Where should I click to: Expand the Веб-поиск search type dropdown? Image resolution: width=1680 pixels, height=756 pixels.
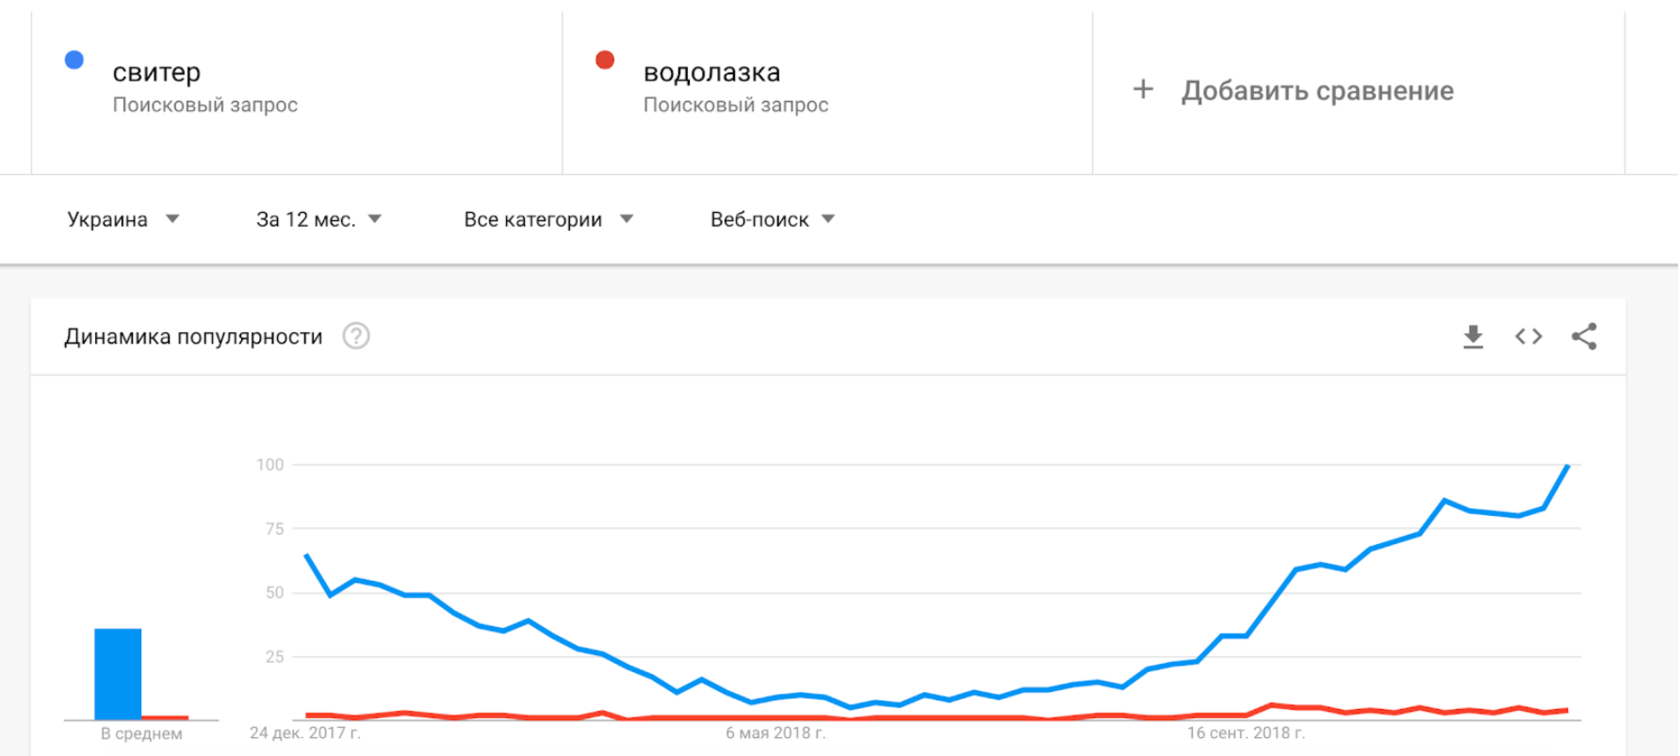click(x=772, y=220)
